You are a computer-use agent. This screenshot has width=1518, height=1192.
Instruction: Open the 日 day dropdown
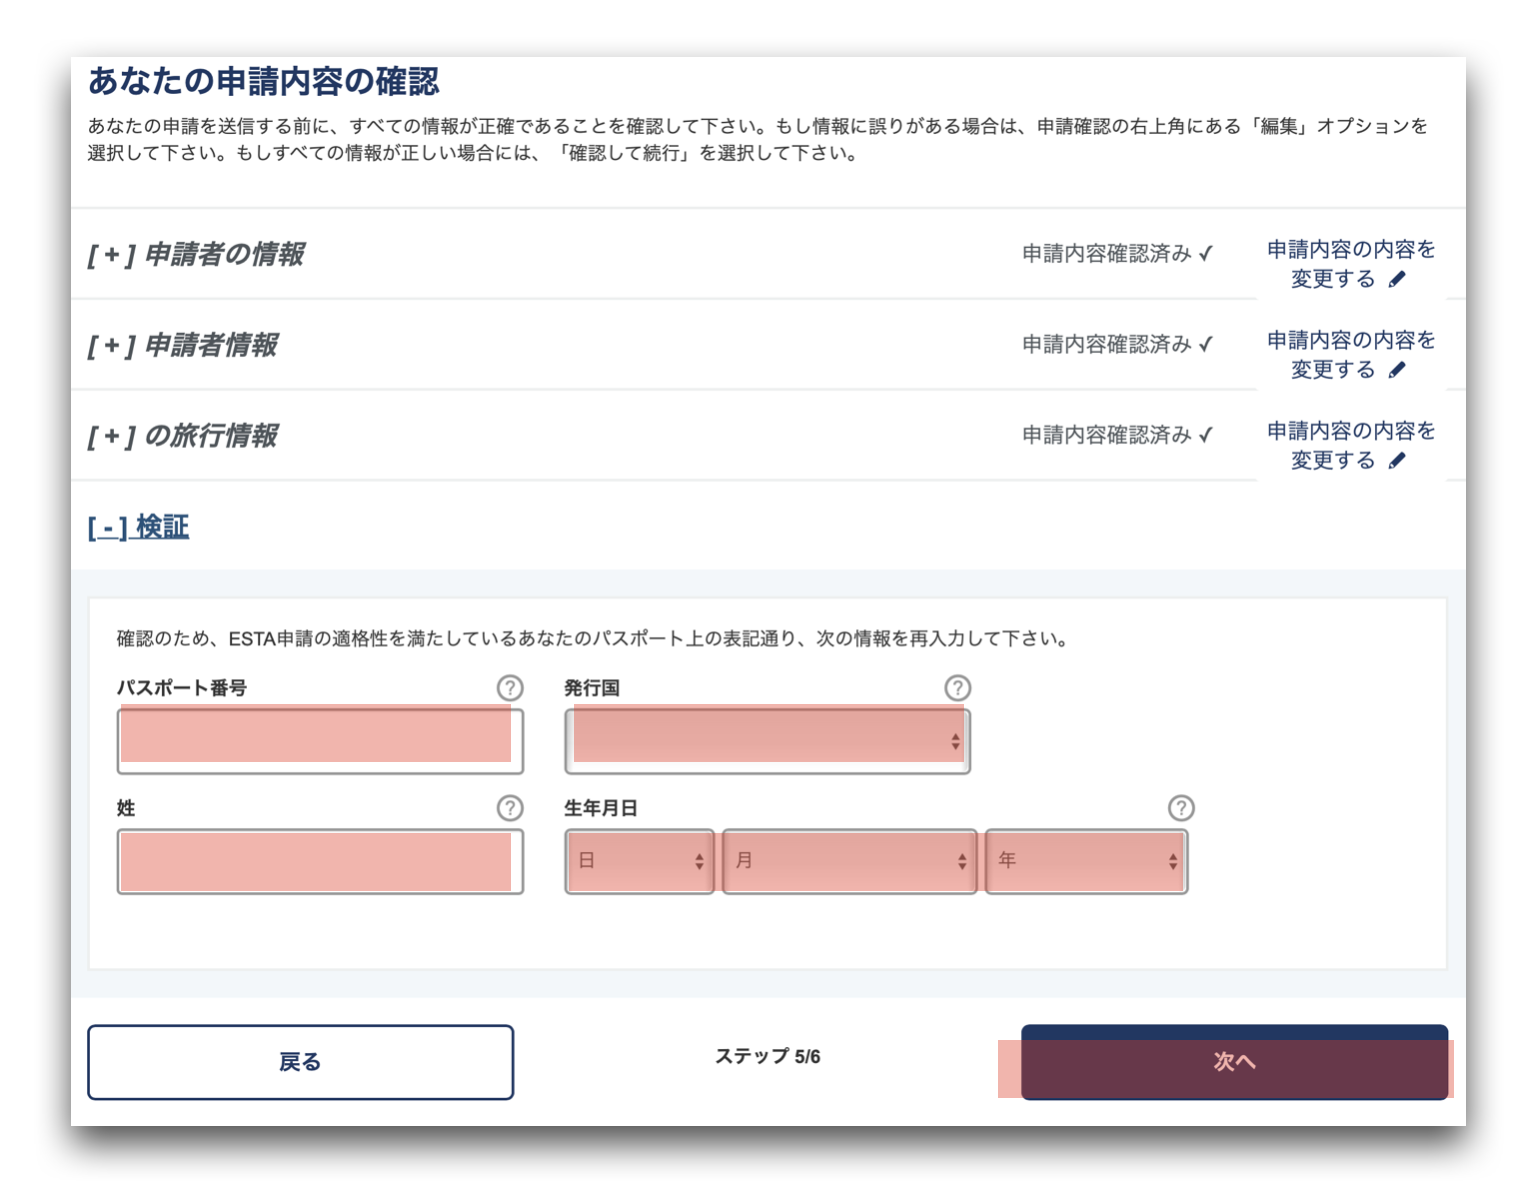pyautogui.click(x=639, y=861)
